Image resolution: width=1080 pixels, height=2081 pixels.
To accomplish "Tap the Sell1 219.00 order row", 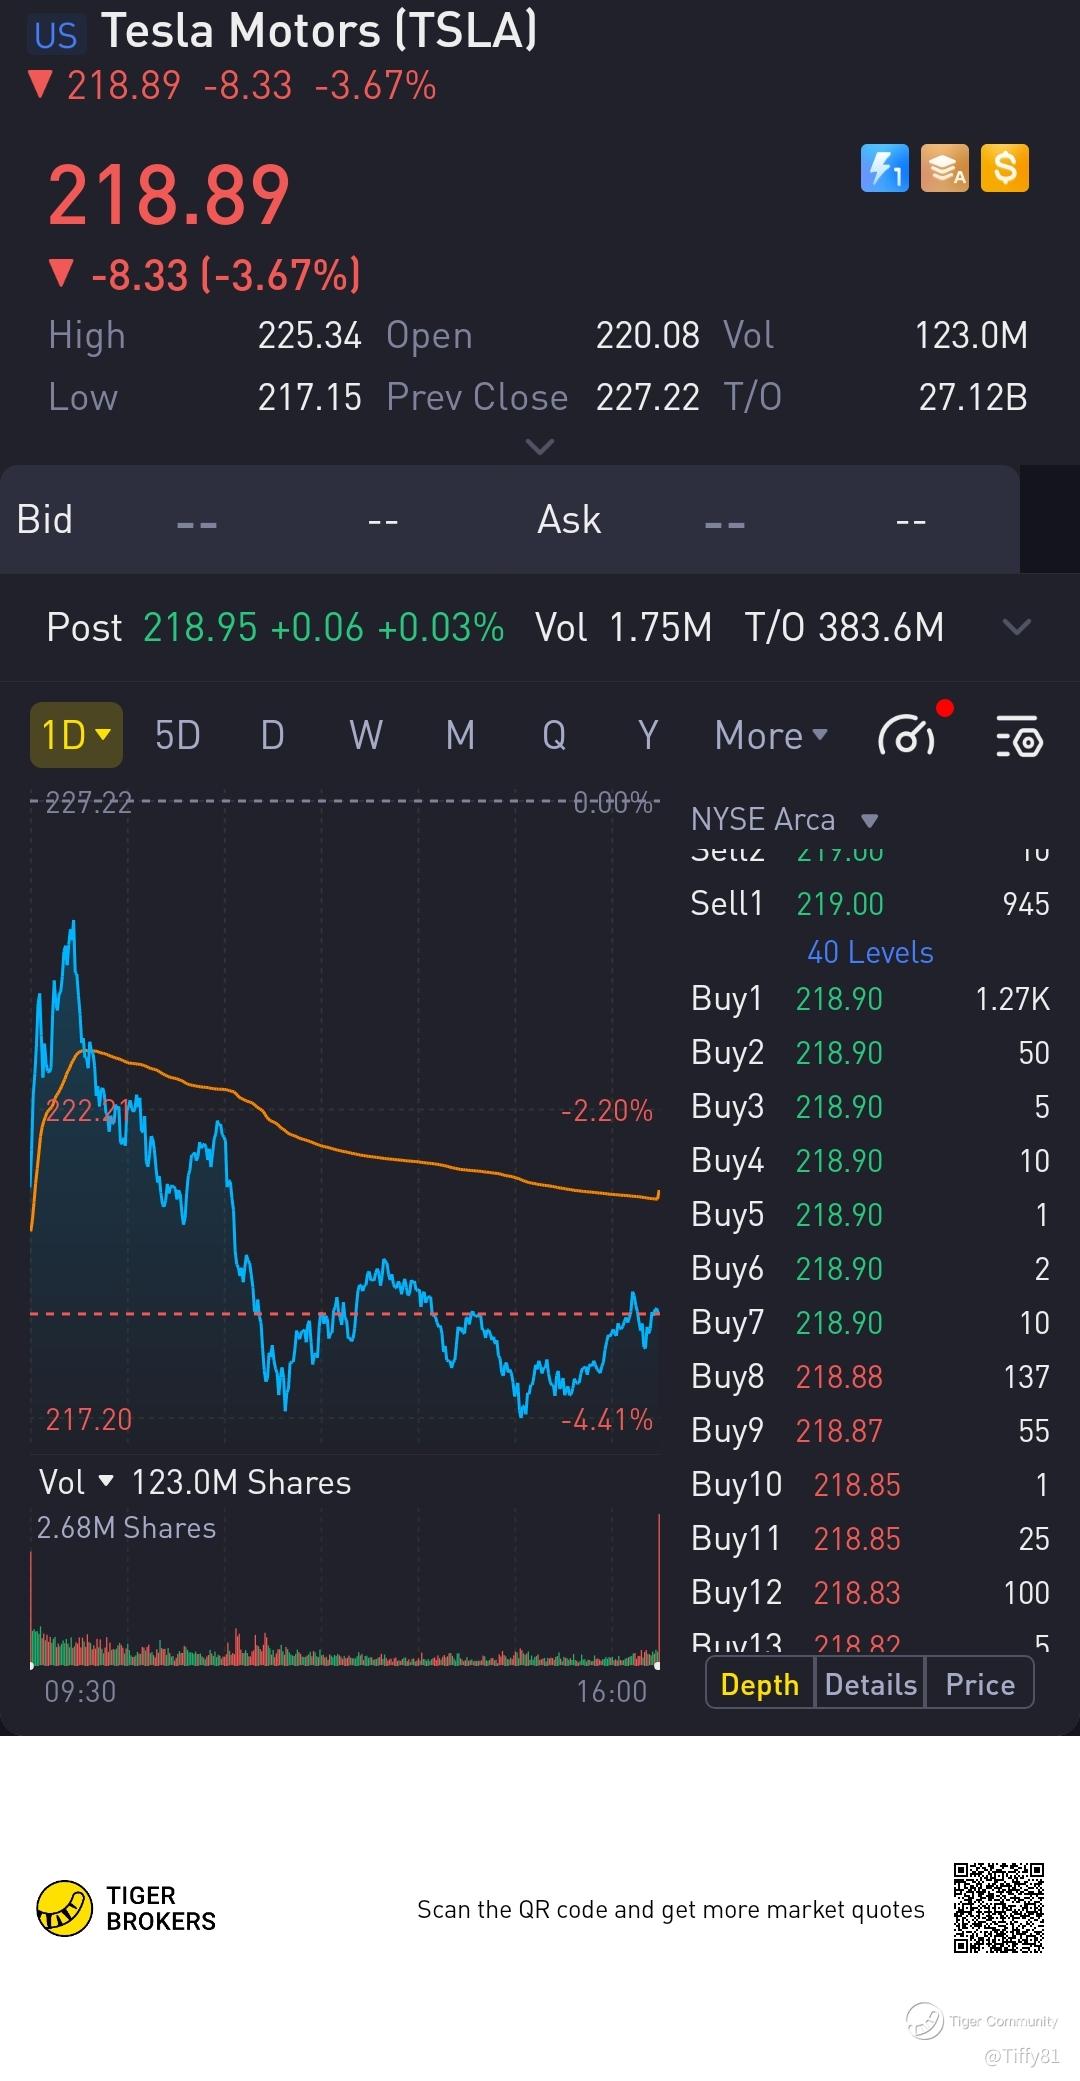I will point(870,904).
